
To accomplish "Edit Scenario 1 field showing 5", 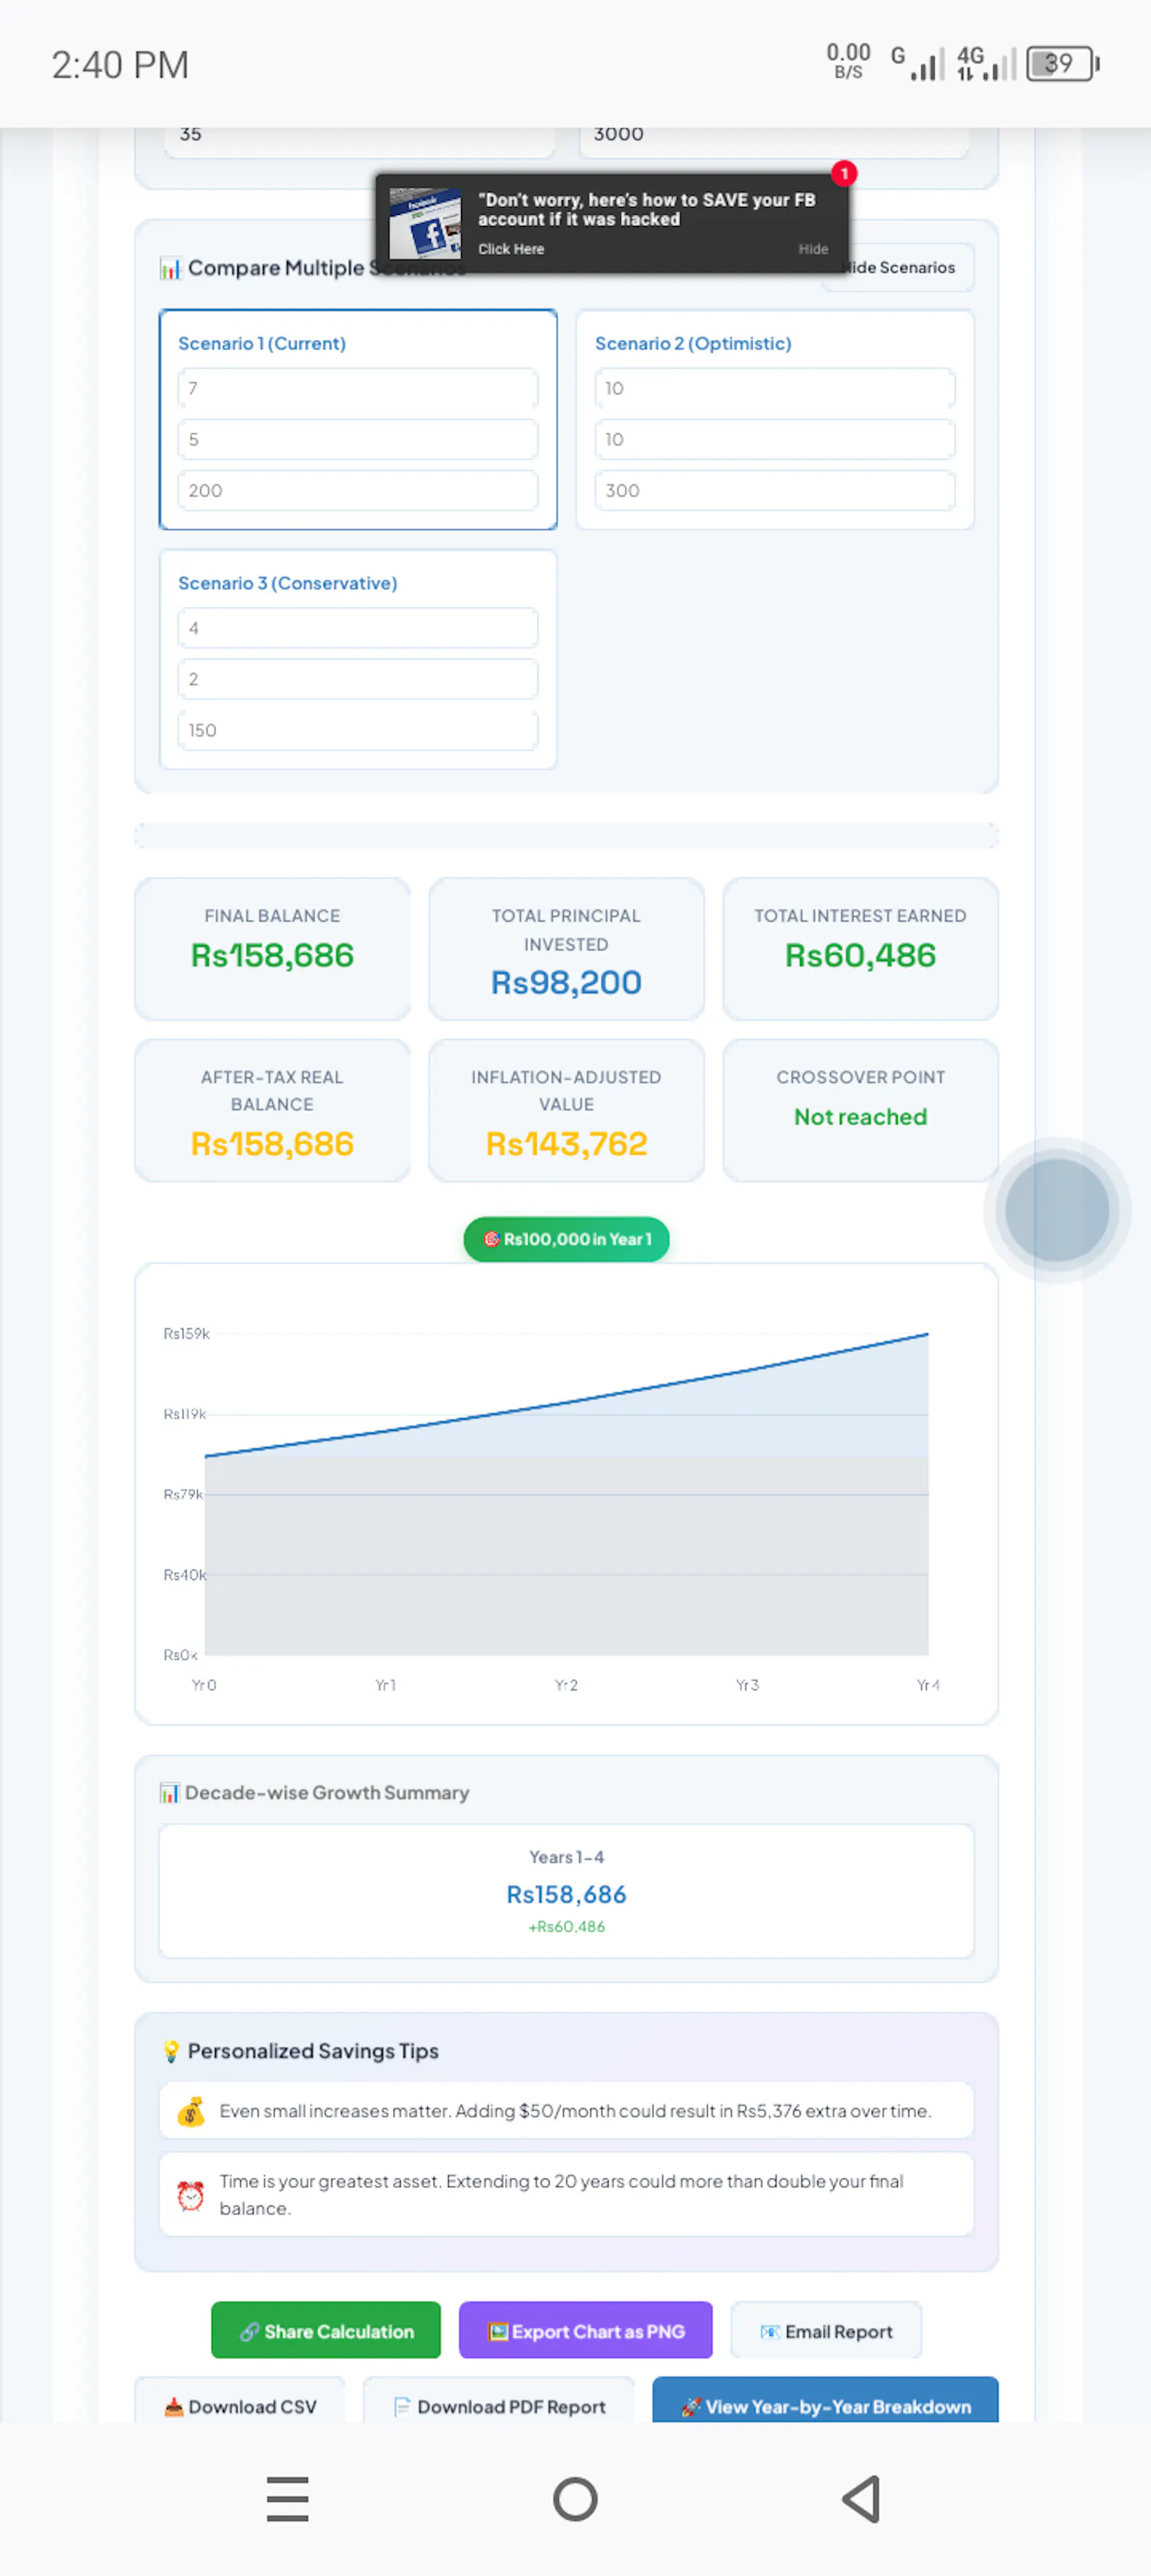I will pyautogui.click(x=358, y=439).
